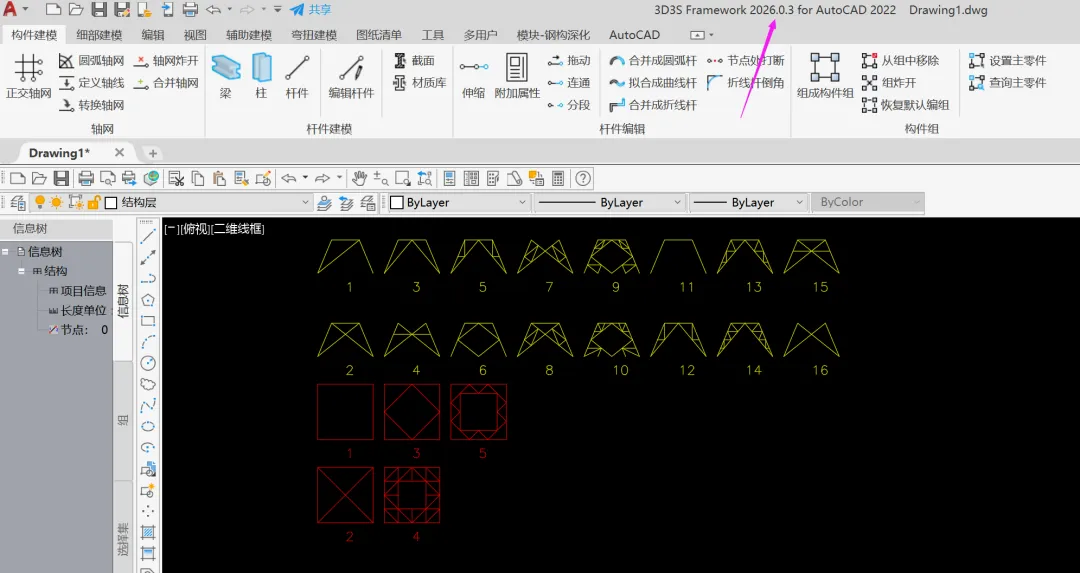This screenshot has width=1080, height=573.
Task: Click the 拖动 drag tool
Action: click(x=569, y=61)
